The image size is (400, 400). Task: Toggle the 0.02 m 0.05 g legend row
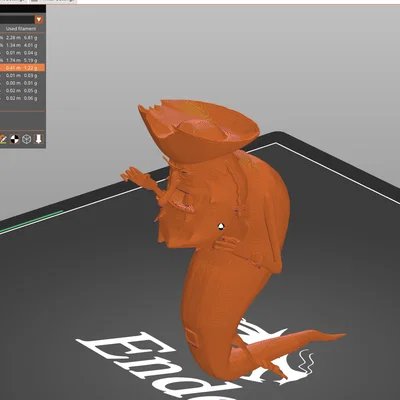(22, 91)
